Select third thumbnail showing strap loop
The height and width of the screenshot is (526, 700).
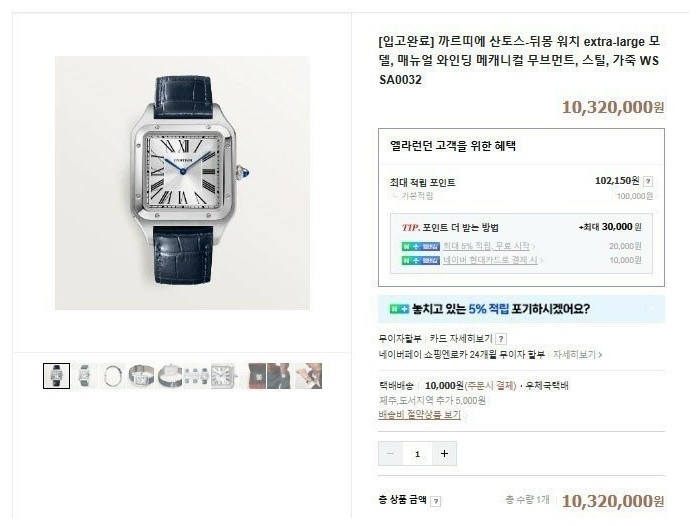pyautogui.click(x=112, y=376)
